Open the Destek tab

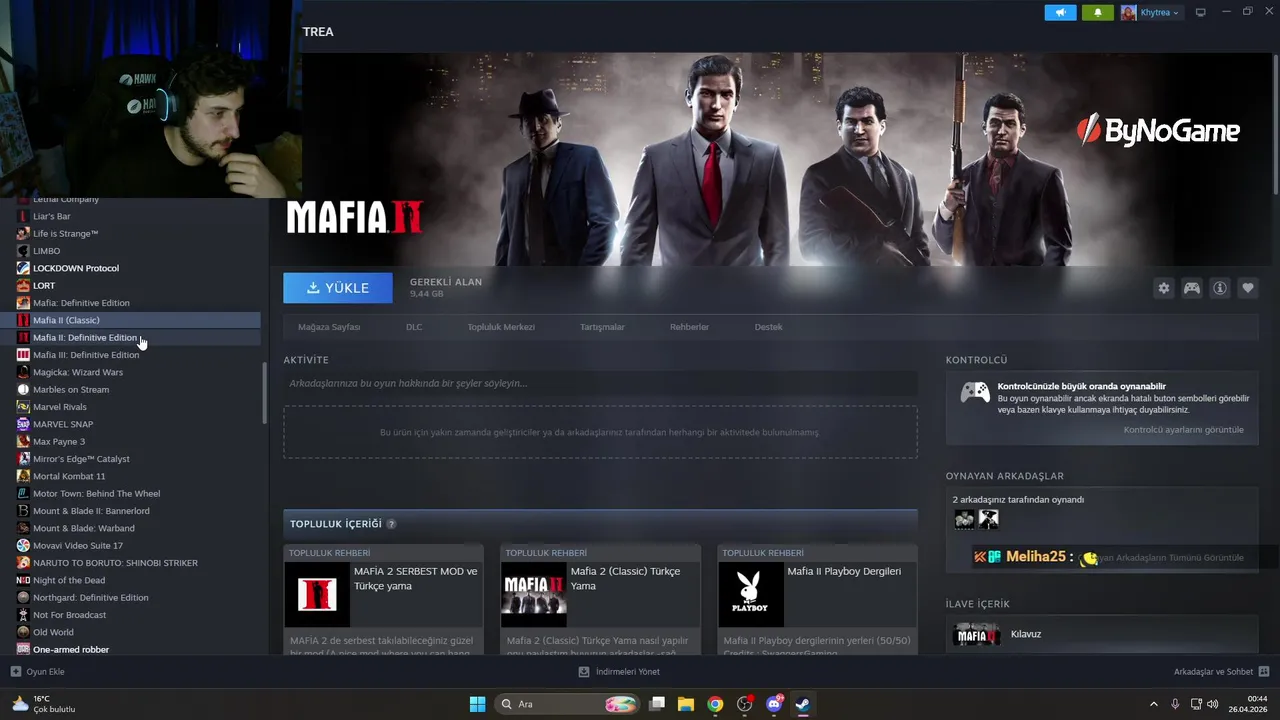tap(768, 327)
